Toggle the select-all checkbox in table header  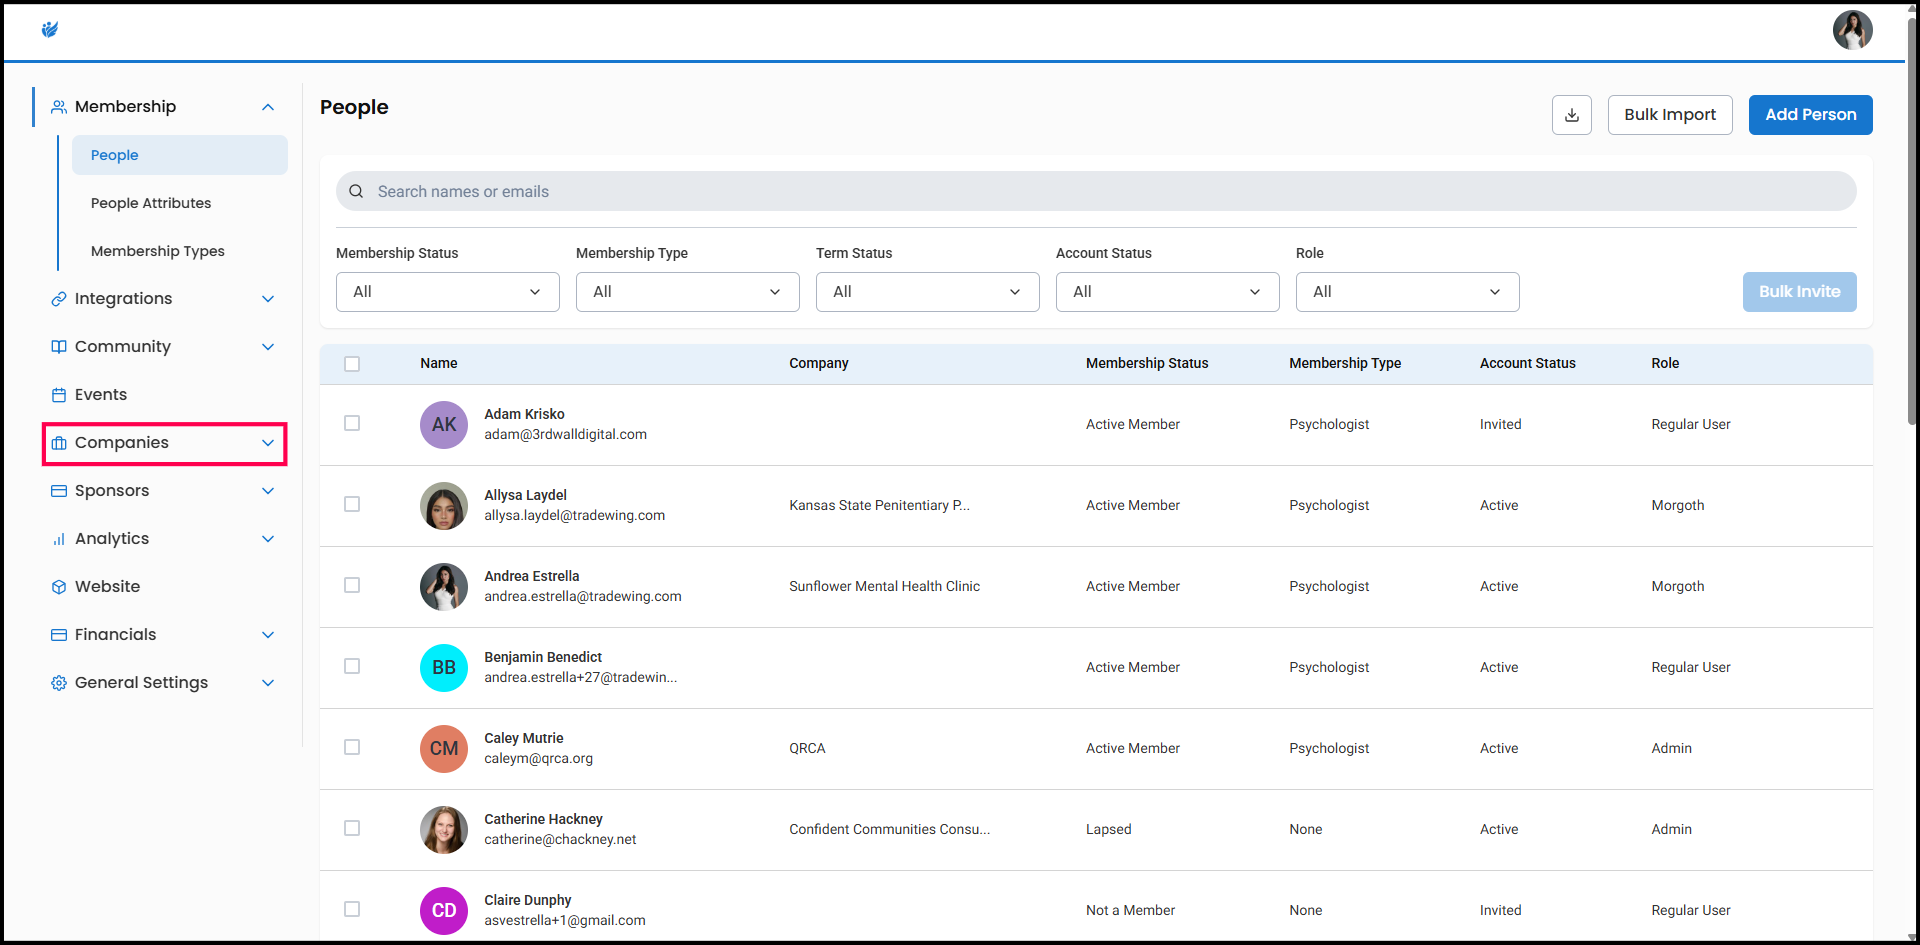pos(352,364)
